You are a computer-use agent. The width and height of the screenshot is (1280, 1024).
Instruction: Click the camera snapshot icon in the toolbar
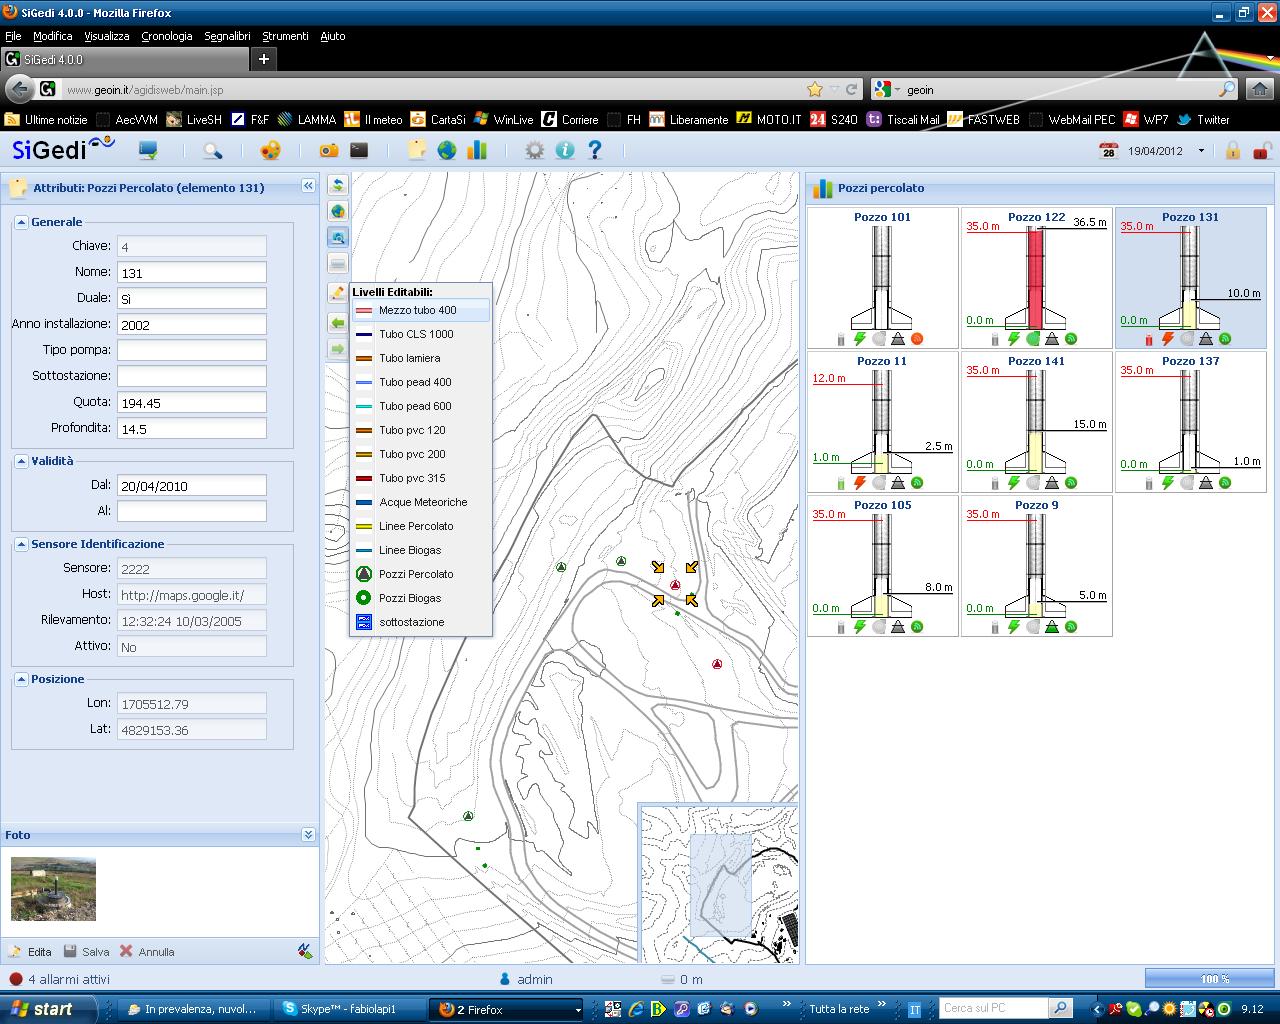click(x=328, y=151)
